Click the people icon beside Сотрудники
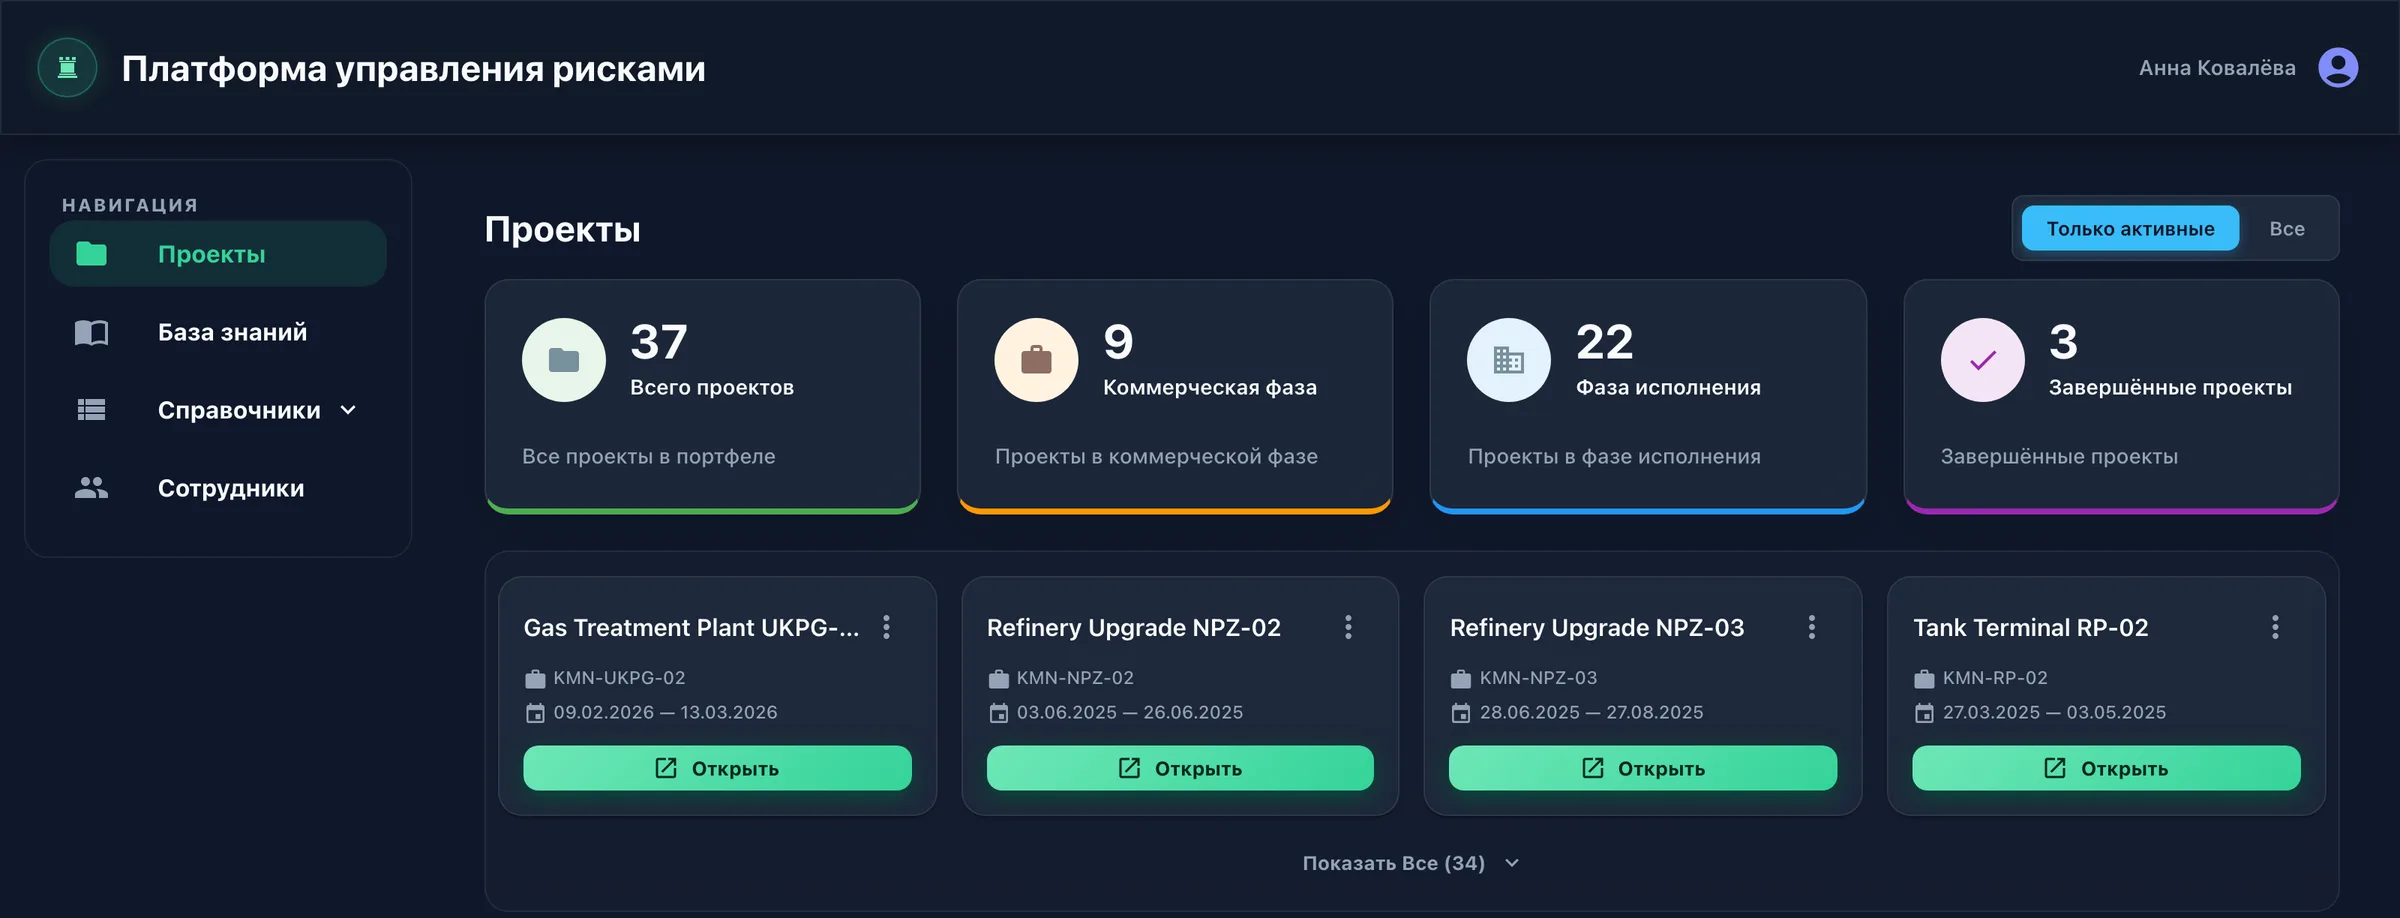Image resolution: width=2400 pixels, height=918 pixels. point(92,488)
